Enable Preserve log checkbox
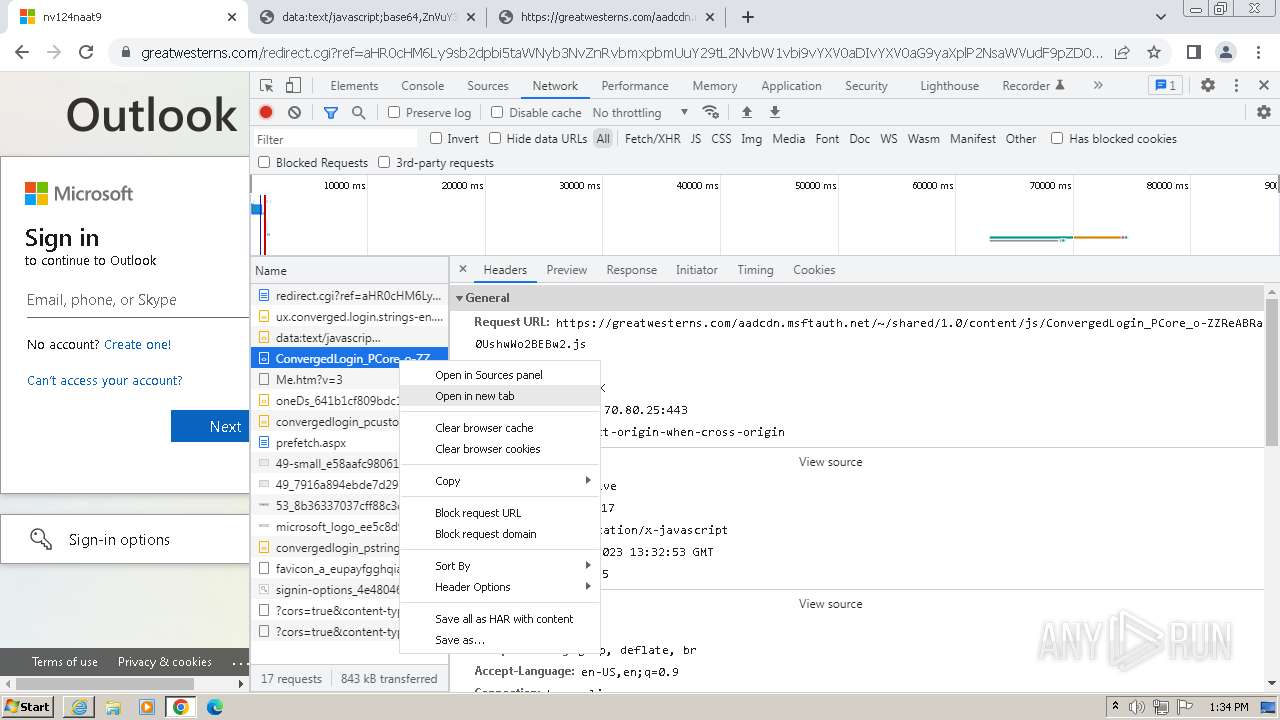Screen dimensions: 1280x720 (x=394, y=113)
